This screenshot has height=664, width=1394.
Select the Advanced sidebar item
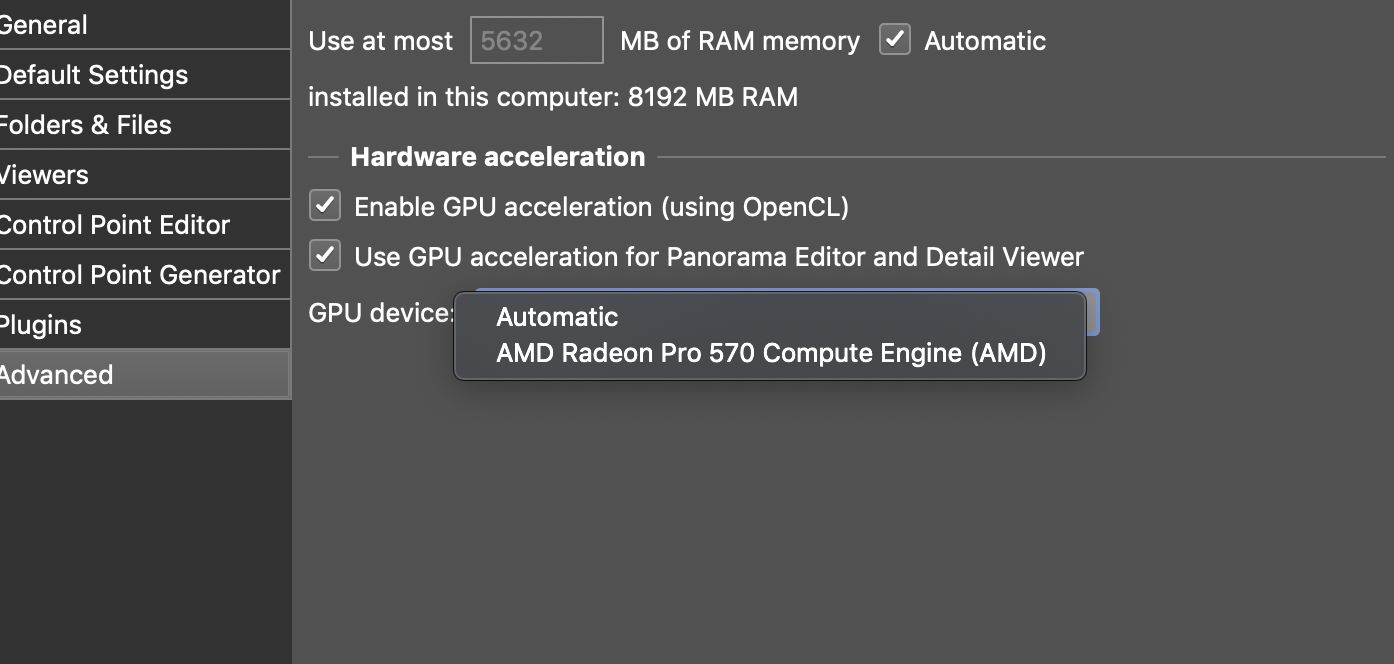[x=58, y=375]
